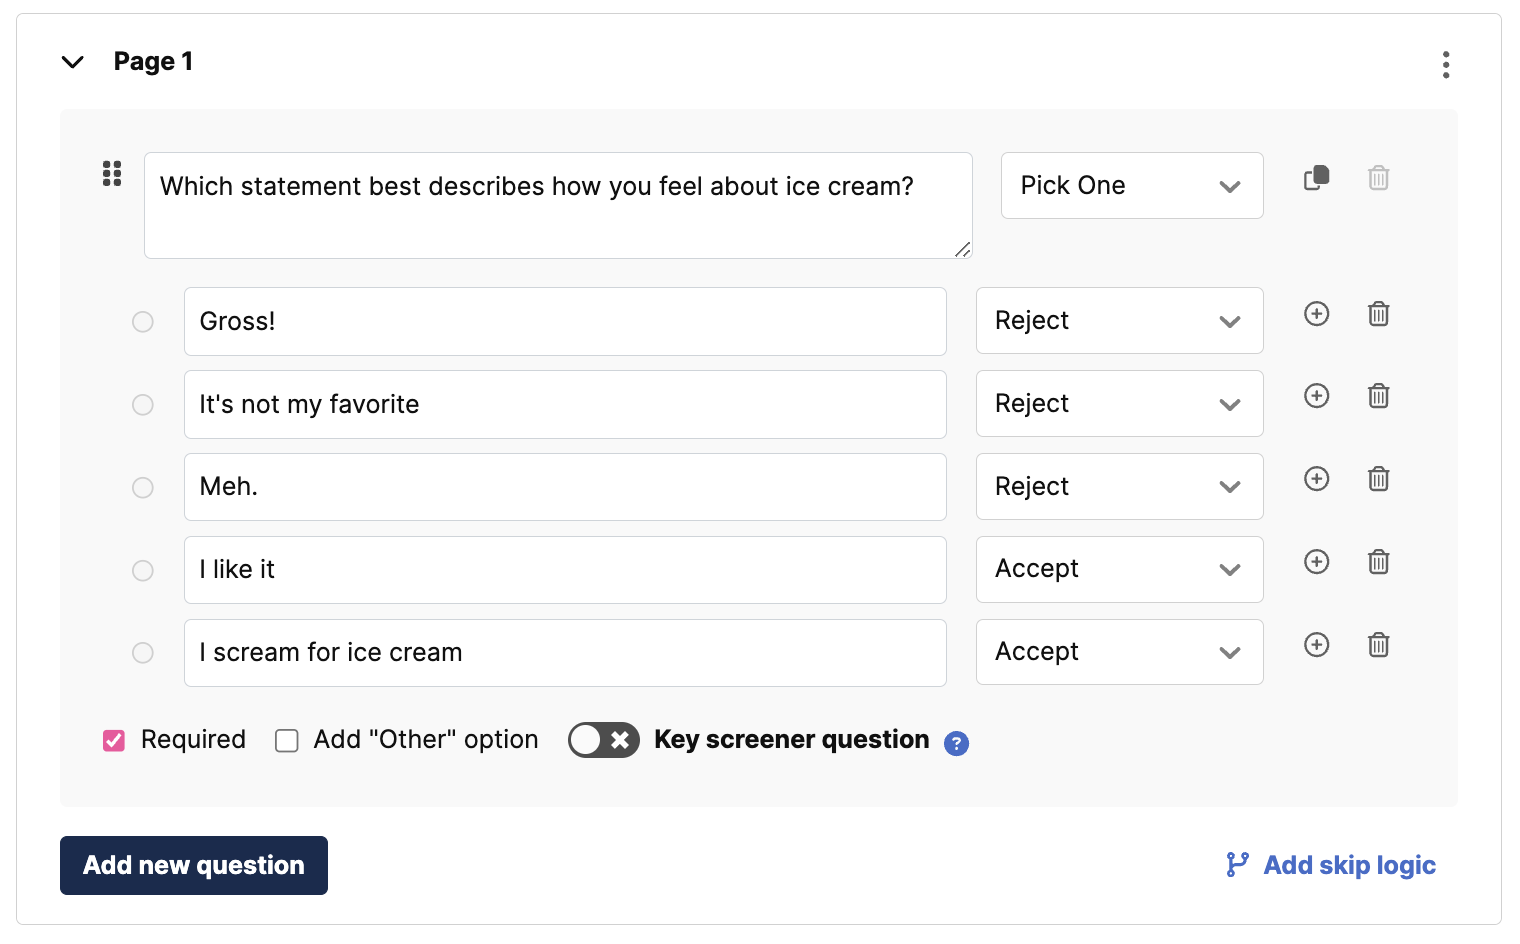Add an option after I scream for ice cream
Screen dimensions: 1520x944
[x=1317, y=645]
